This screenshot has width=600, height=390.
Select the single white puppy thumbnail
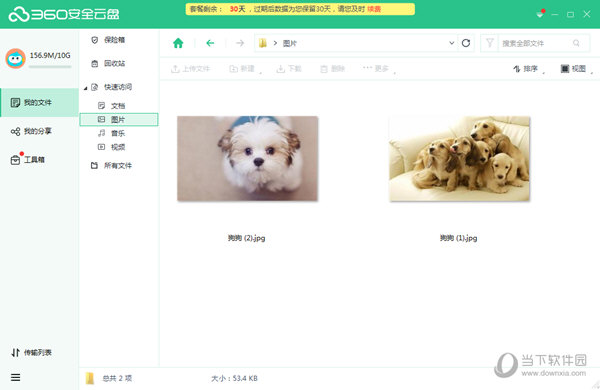coord(248,158)
